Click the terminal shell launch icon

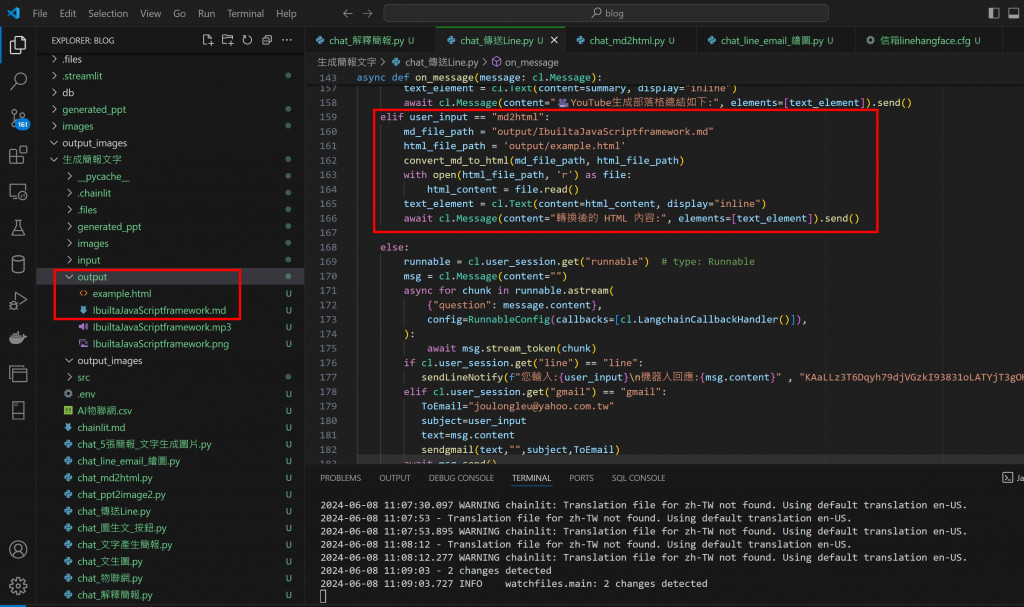1008,478
